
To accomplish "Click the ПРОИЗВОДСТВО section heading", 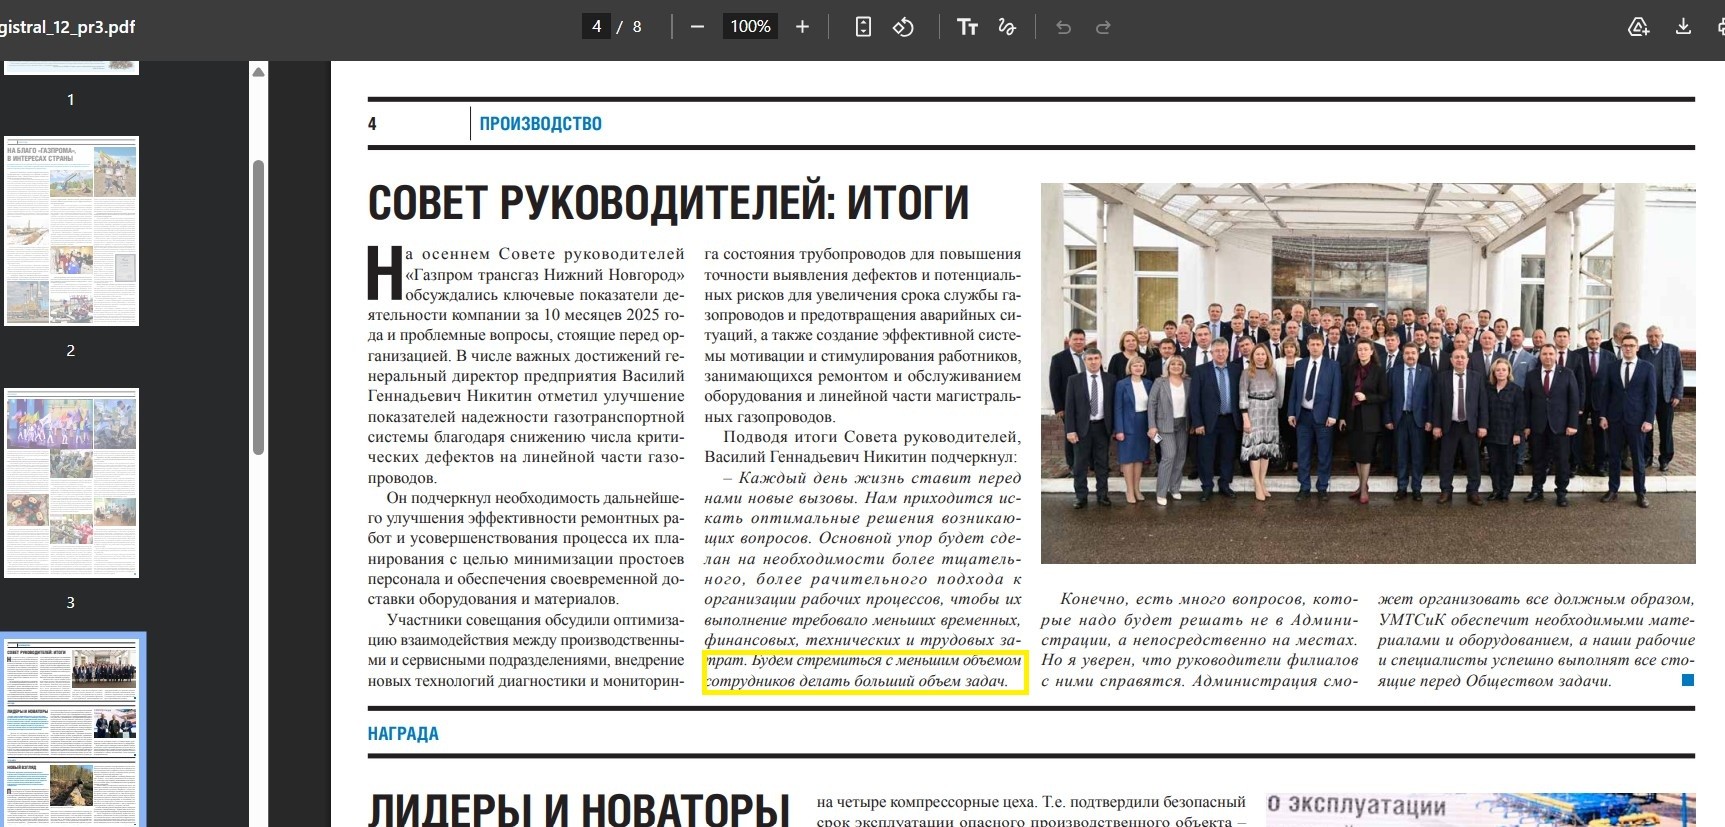I will (x=540, y=124).
